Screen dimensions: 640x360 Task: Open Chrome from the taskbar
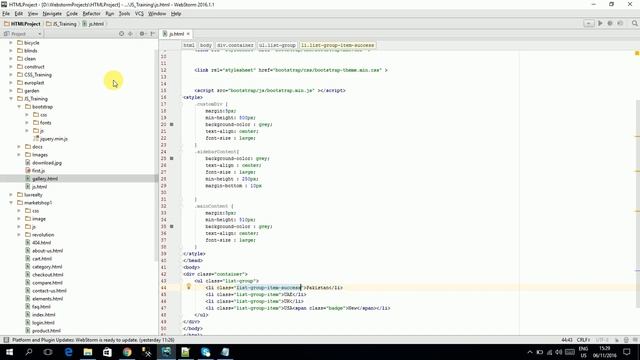coord(127,352)
